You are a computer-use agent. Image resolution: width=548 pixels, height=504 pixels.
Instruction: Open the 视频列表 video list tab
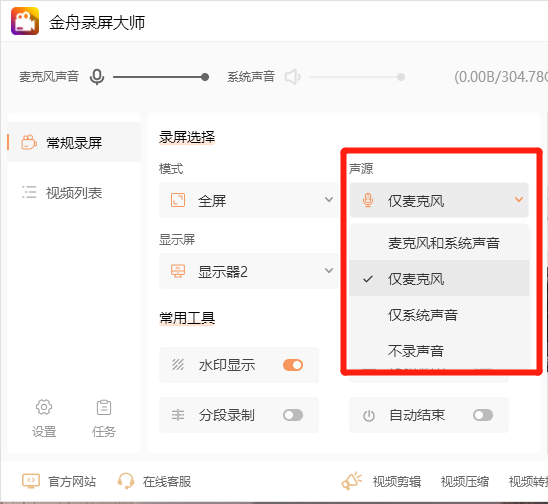point(74,193)
